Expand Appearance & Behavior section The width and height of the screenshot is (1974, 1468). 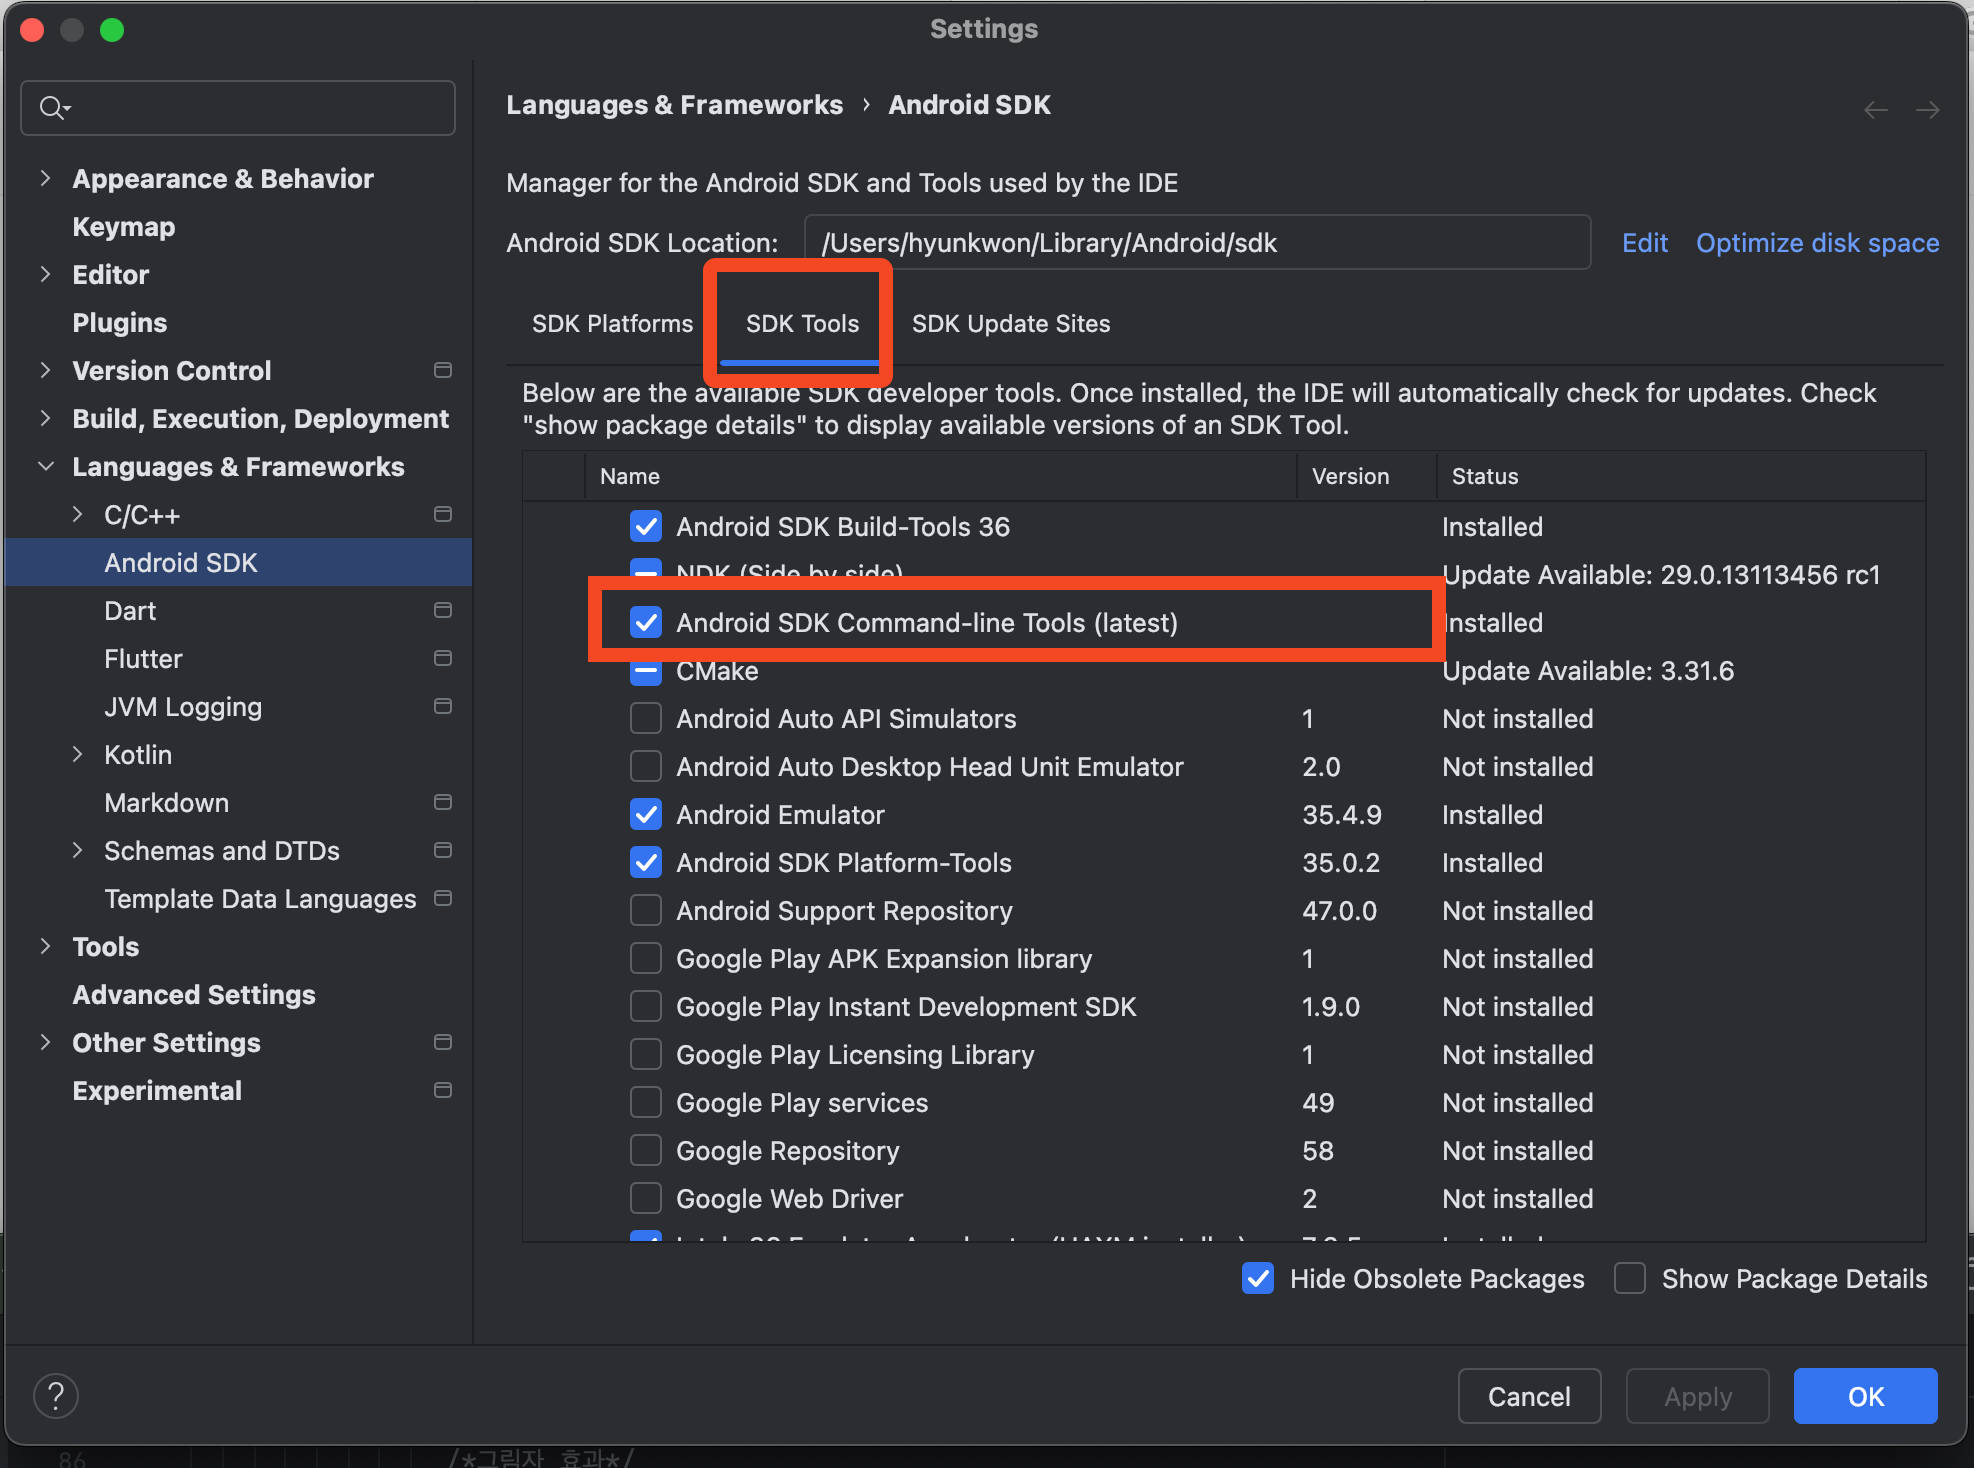pos(45,179)
